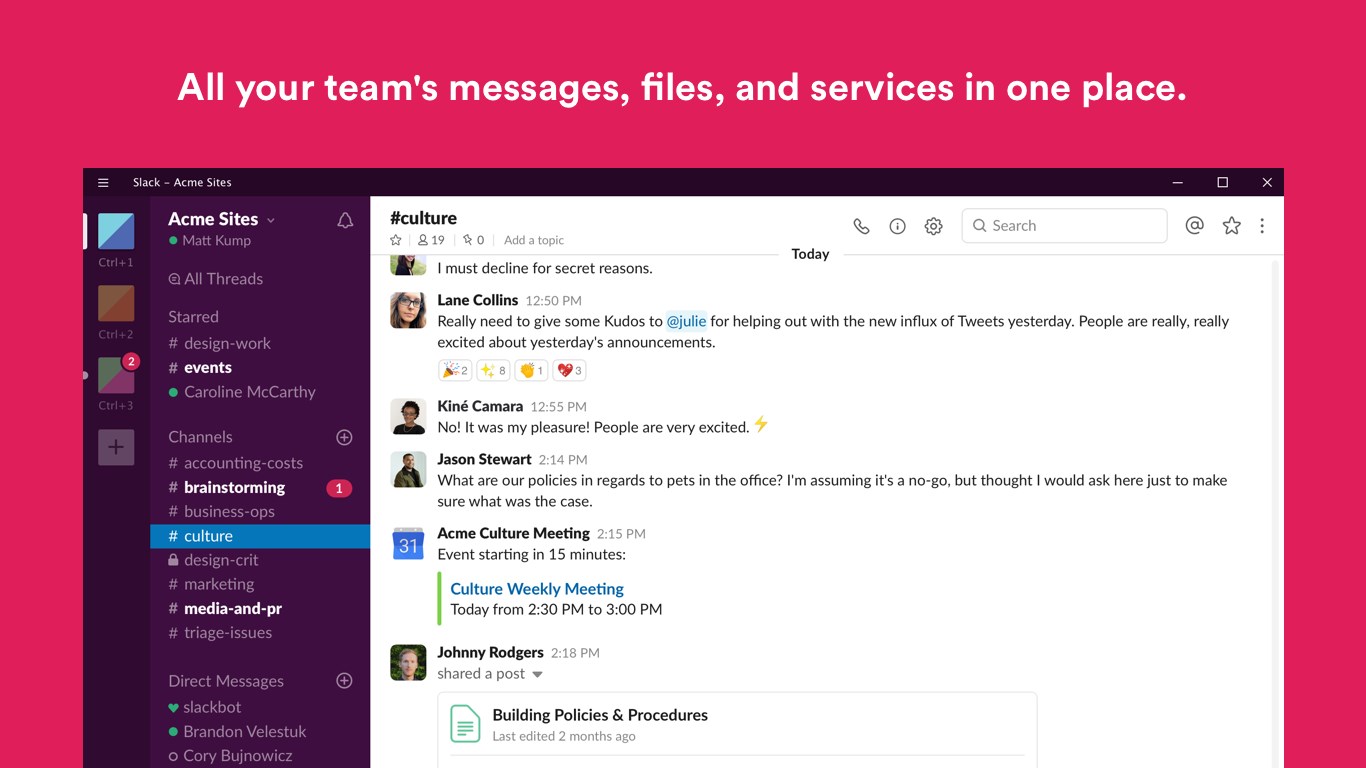This screenshot has height=768, width=1366.
Task: Click clapping hands reaction with 1
Action: pos(531,370)
